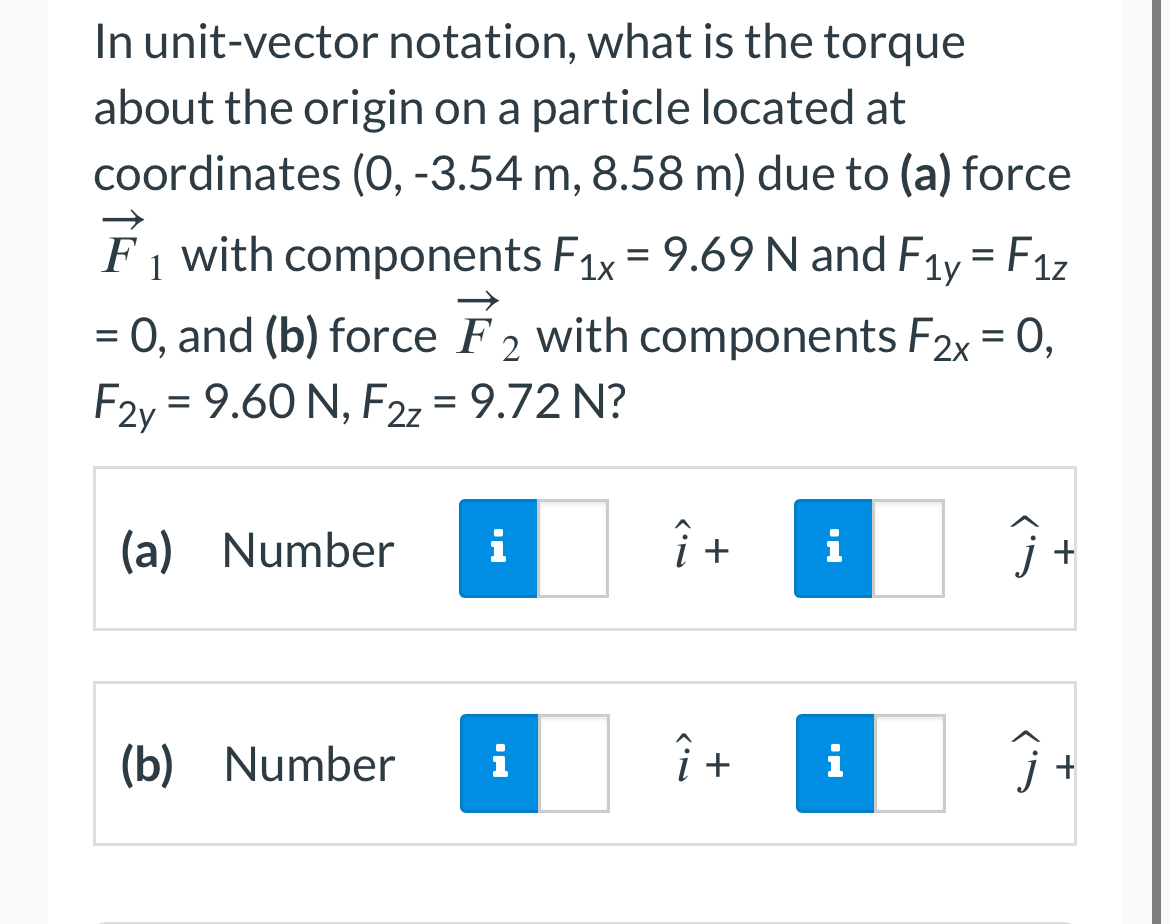1170x924 pixels.
Task: Click the info icon beside part (a) second answer box
Action: point(834,548)
